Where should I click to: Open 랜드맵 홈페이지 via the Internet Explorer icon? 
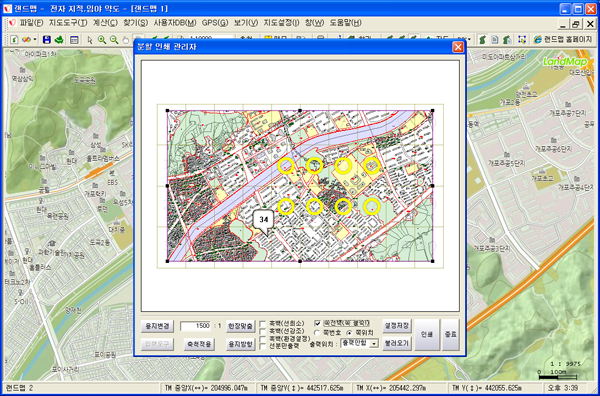[x=538, y=39]
